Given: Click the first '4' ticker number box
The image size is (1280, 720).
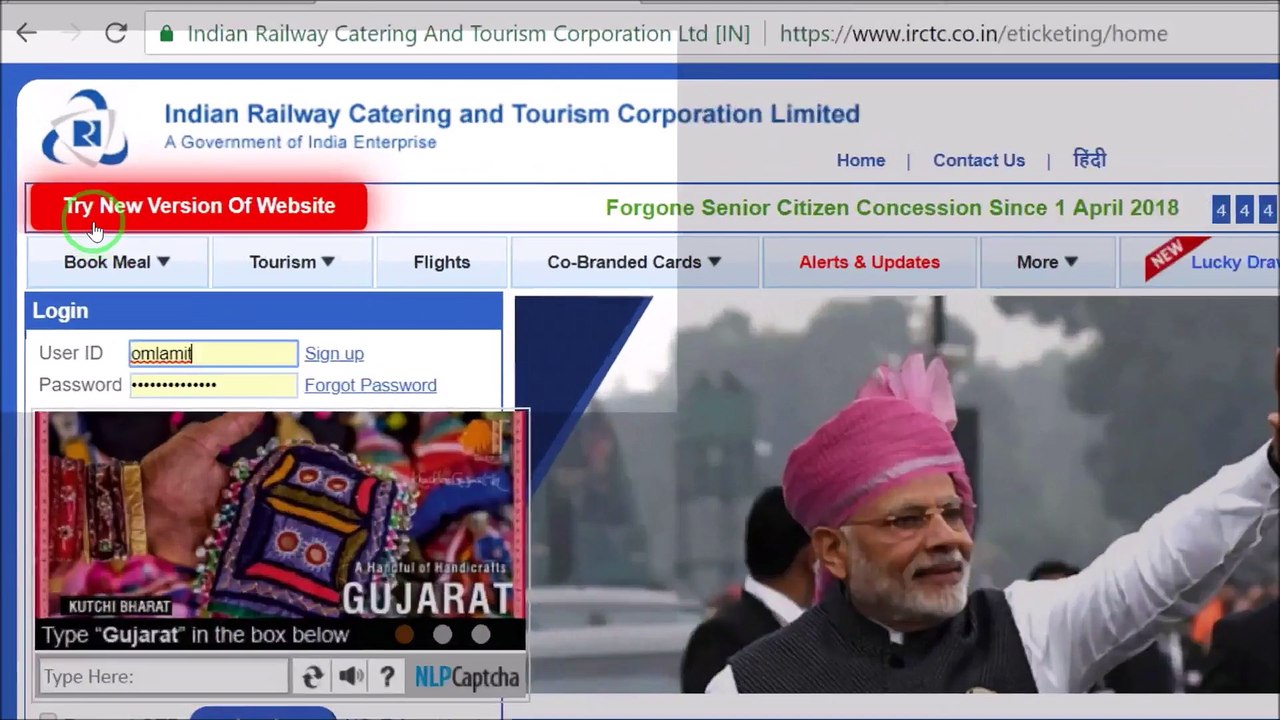Looking at the screenshot, I should pos(1221,210).
